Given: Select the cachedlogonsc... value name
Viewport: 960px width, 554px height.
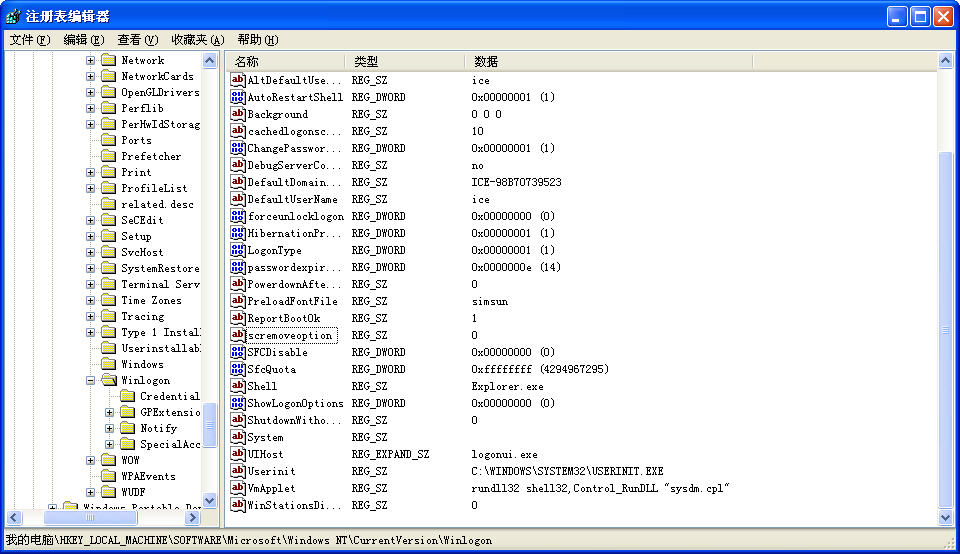Looking at the screenshot, I should 294,131.
